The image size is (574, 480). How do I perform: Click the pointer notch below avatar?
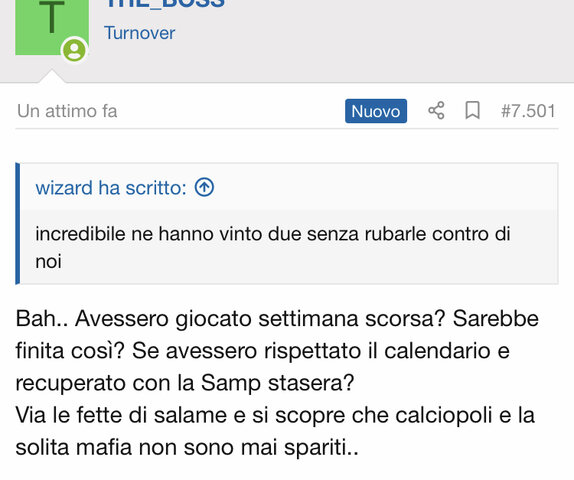(52, 76)
